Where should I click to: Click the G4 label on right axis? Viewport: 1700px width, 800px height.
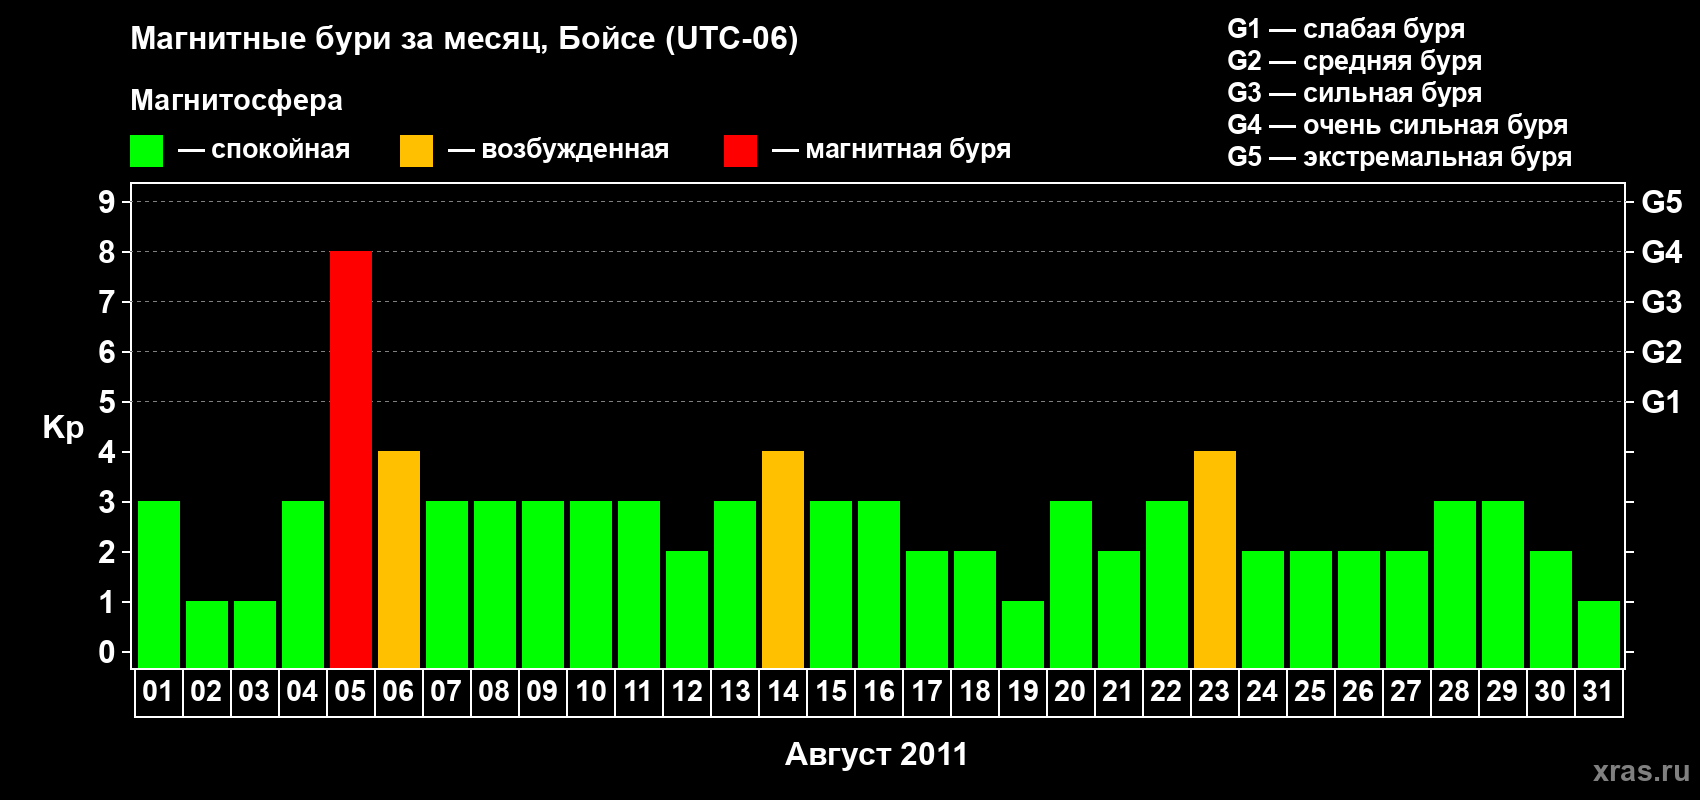[1662, 252]
